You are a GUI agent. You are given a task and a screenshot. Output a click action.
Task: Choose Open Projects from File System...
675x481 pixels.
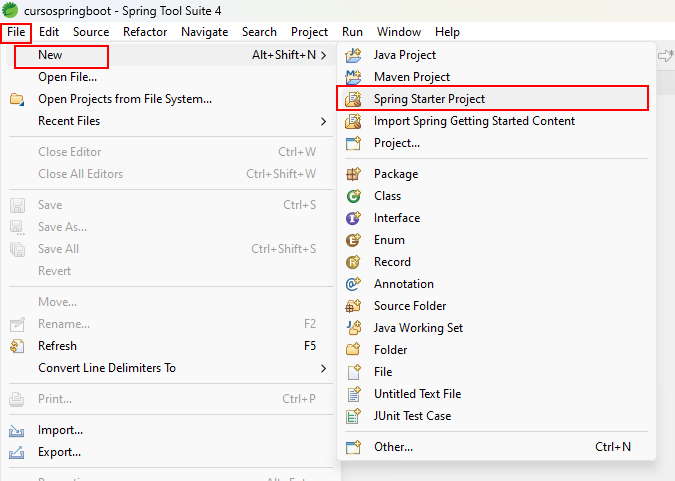170,99
